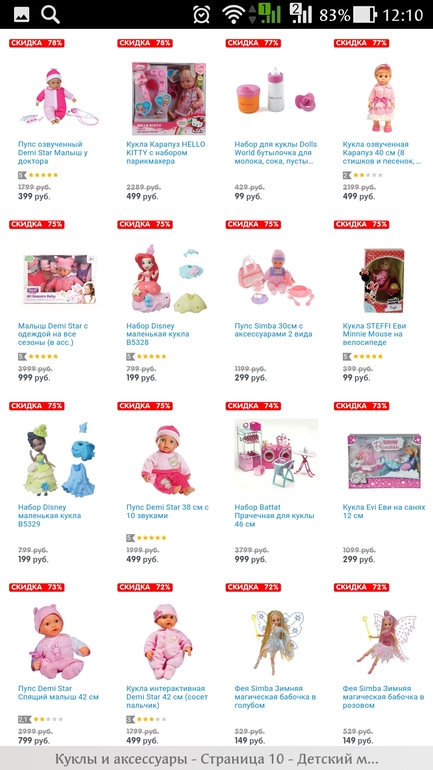This screenshot has height=770, width=433.
Task: Open the Hello Kitty hairdresser doll image
Action: (x=168, y=99)
